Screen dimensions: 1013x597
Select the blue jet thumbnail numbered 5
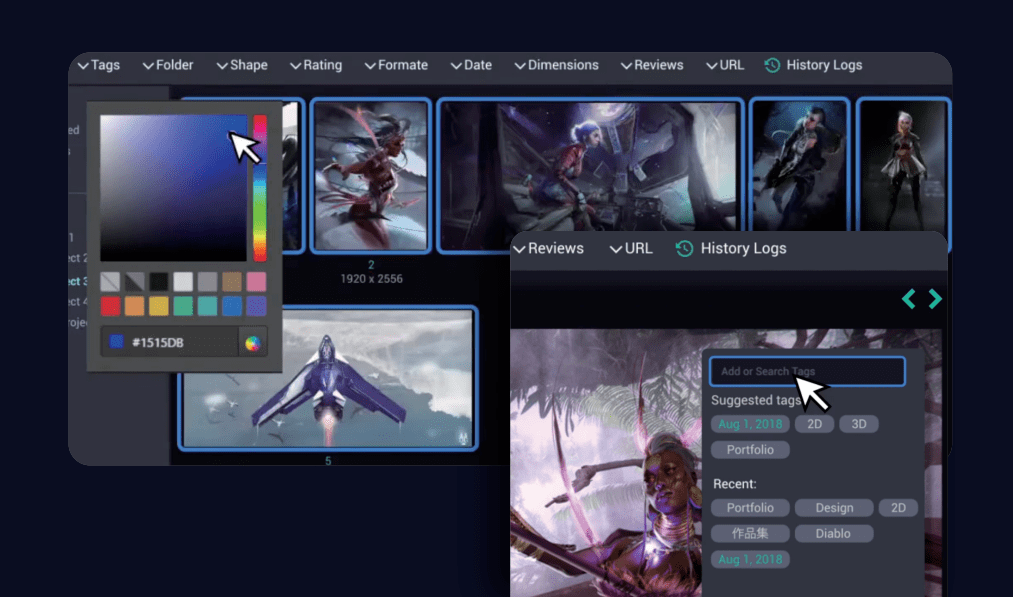click(x=328, y=379)
